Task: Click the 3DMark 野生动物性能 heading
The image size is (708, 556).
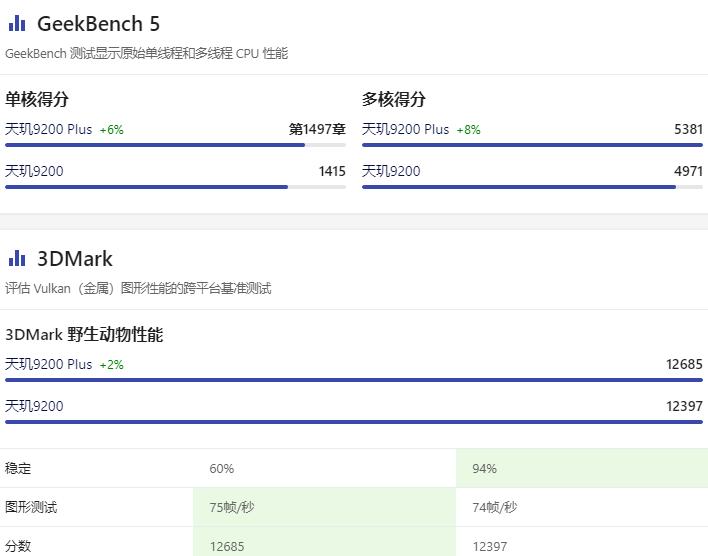Action: 84,335
